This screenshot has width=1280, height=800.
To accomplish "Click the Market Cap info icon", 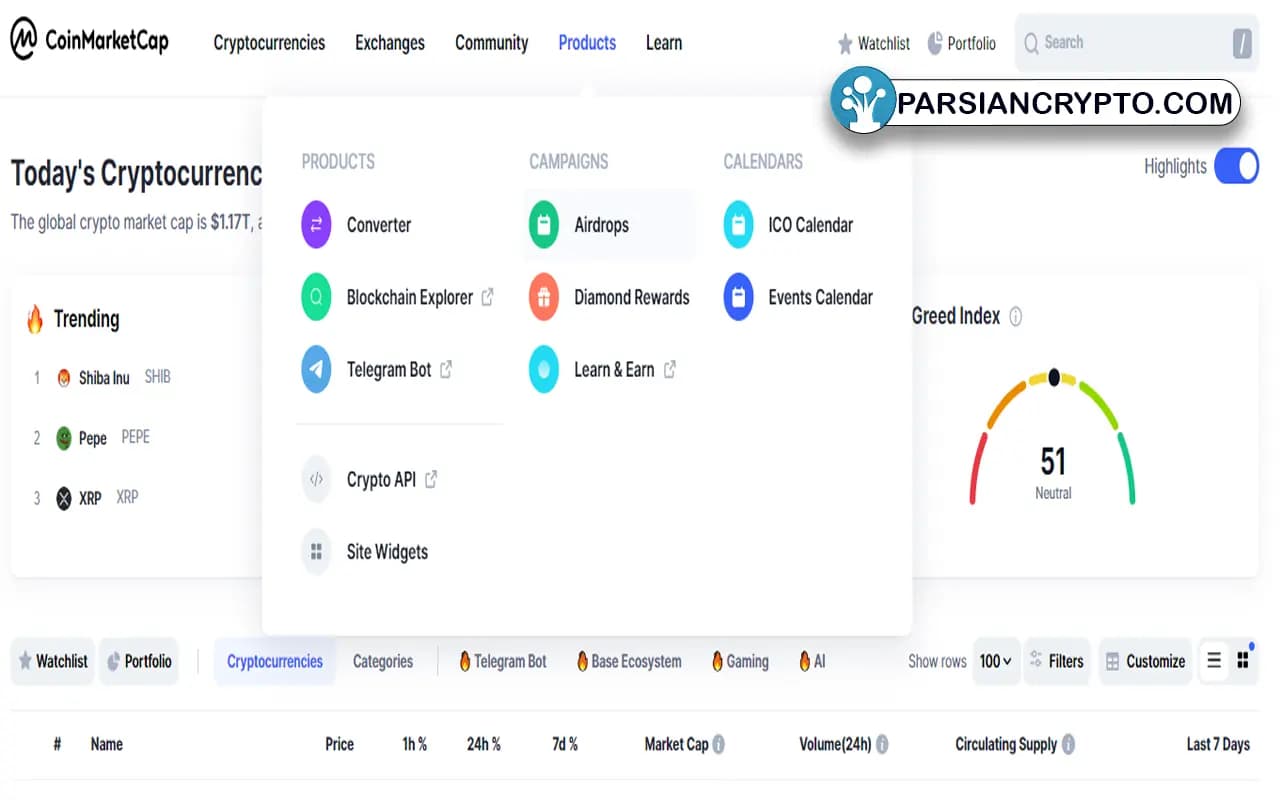I will (718, 744).
